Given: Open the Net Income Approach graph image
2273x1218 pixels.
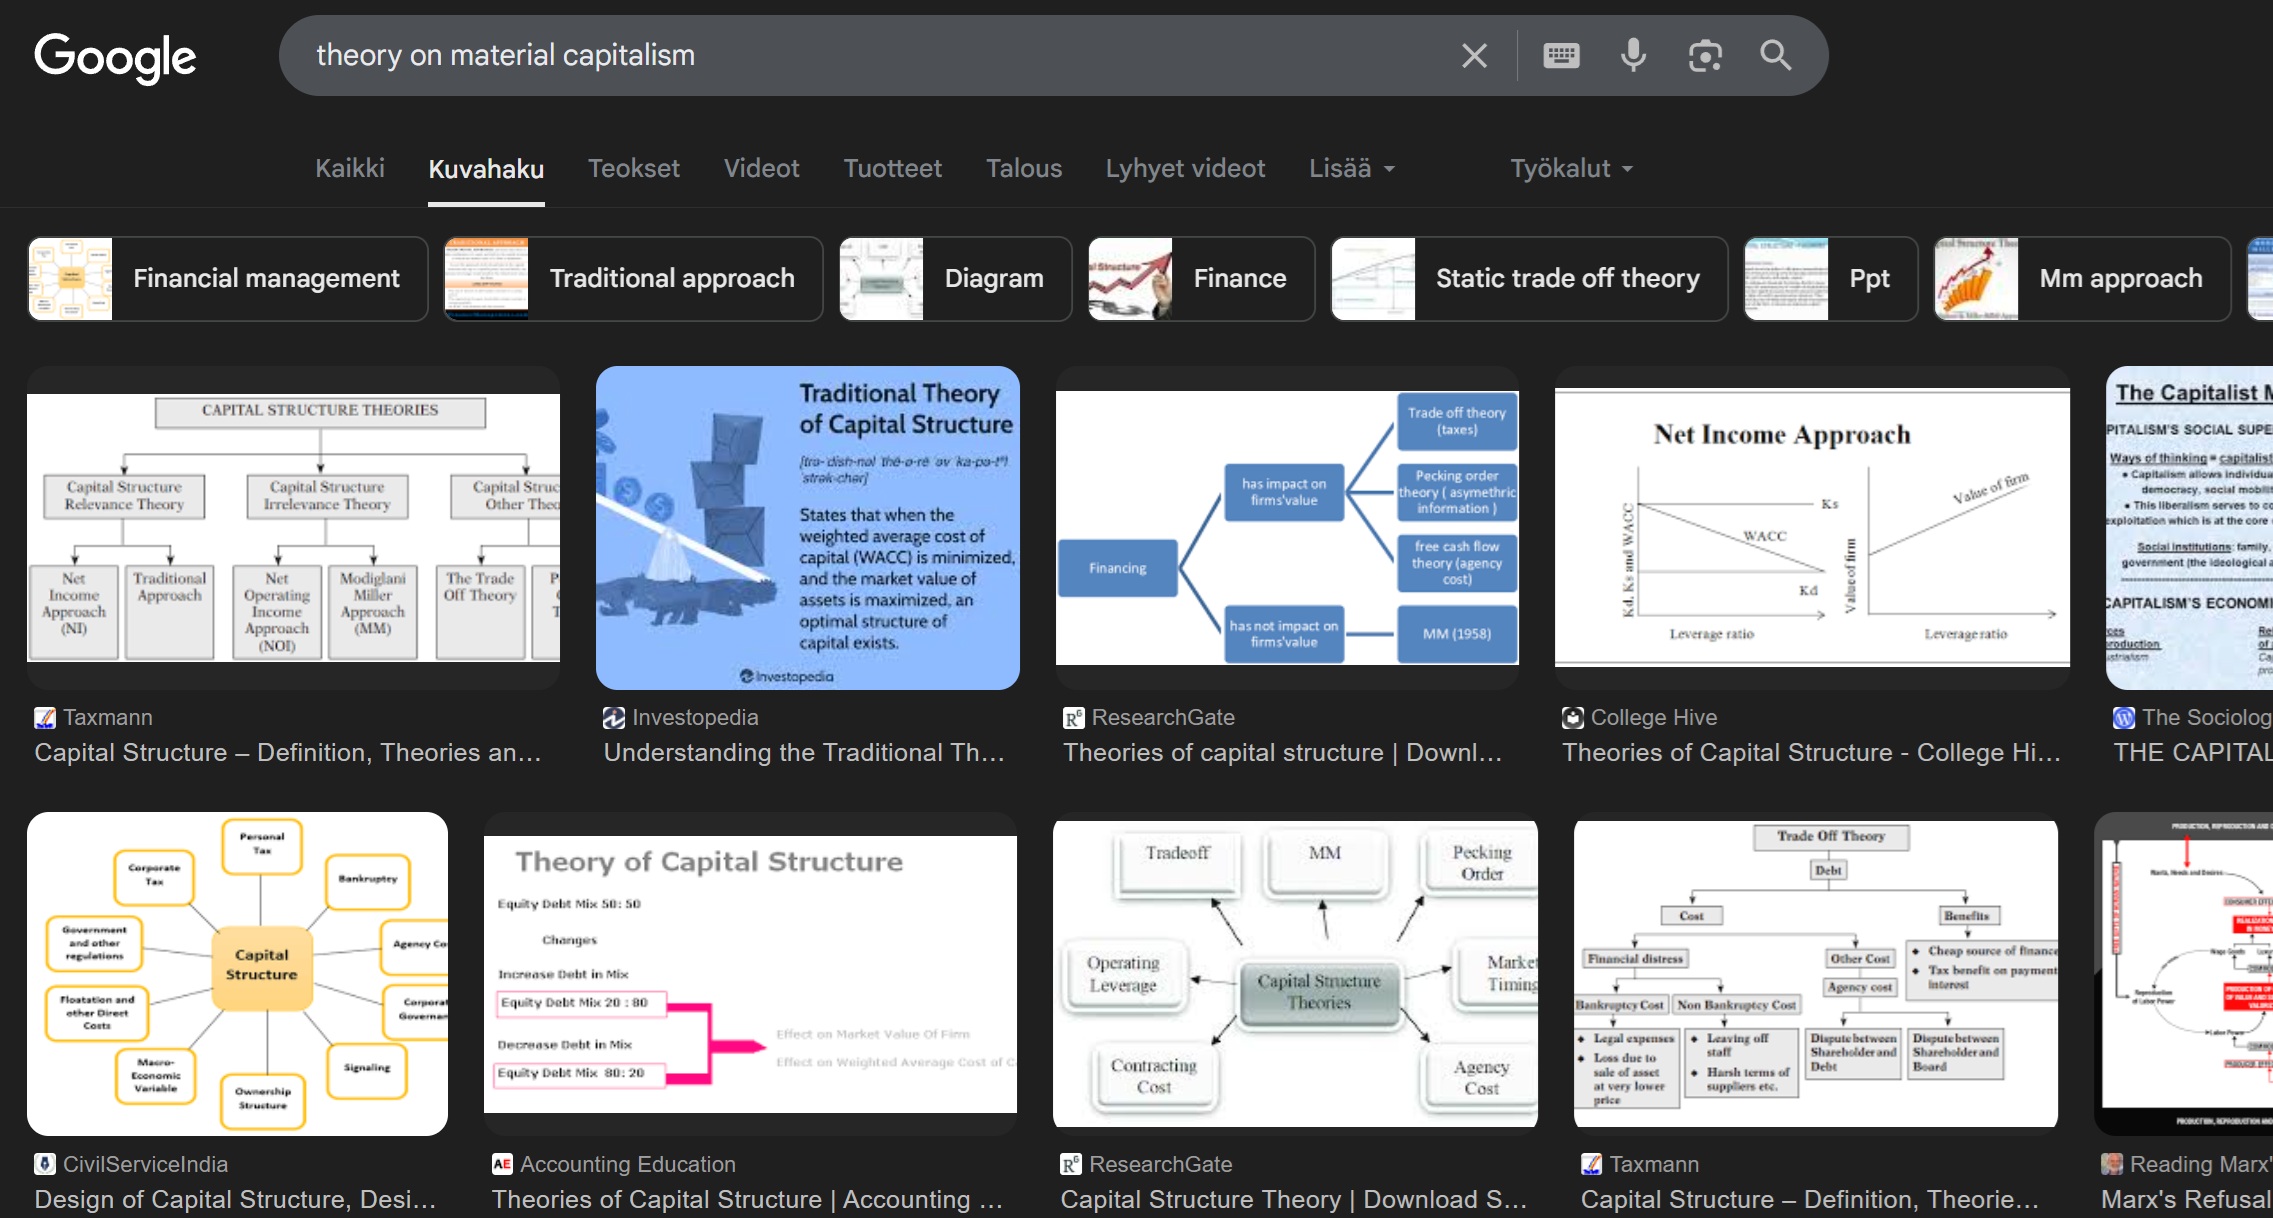Looking at the screenshot, I should (1812, 528).
